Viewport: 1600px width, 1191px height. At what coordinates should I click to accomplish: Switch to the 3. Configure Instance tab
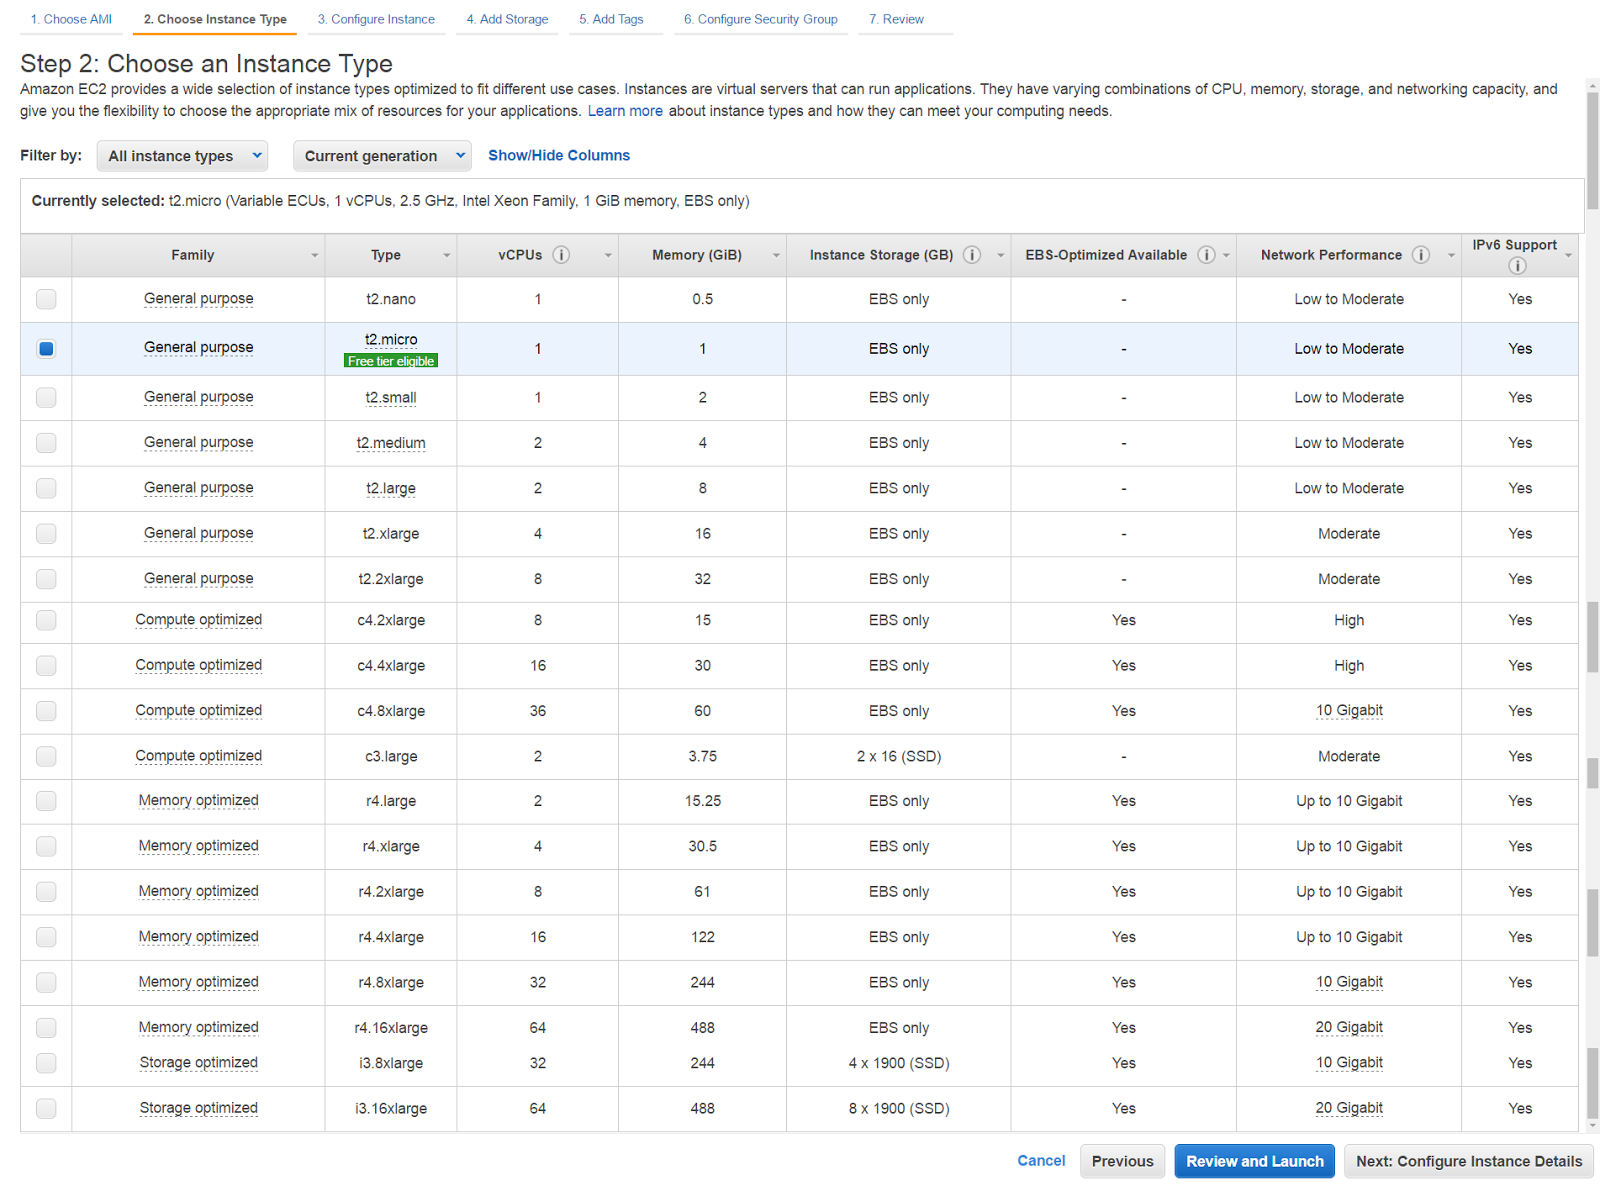[x=376, y=19]
